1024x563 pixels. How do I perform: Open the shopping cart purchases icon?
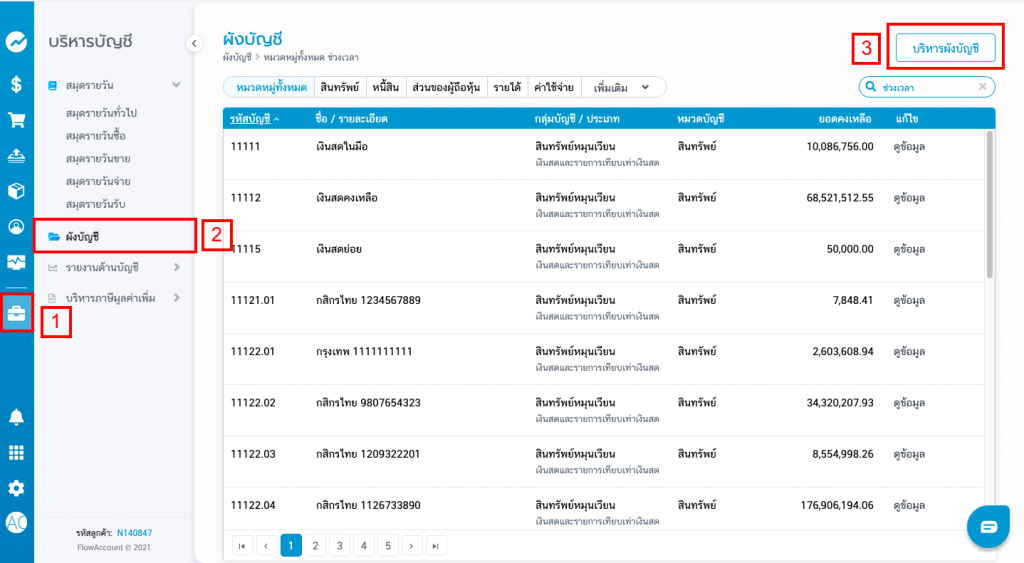[x=16, y=120]
